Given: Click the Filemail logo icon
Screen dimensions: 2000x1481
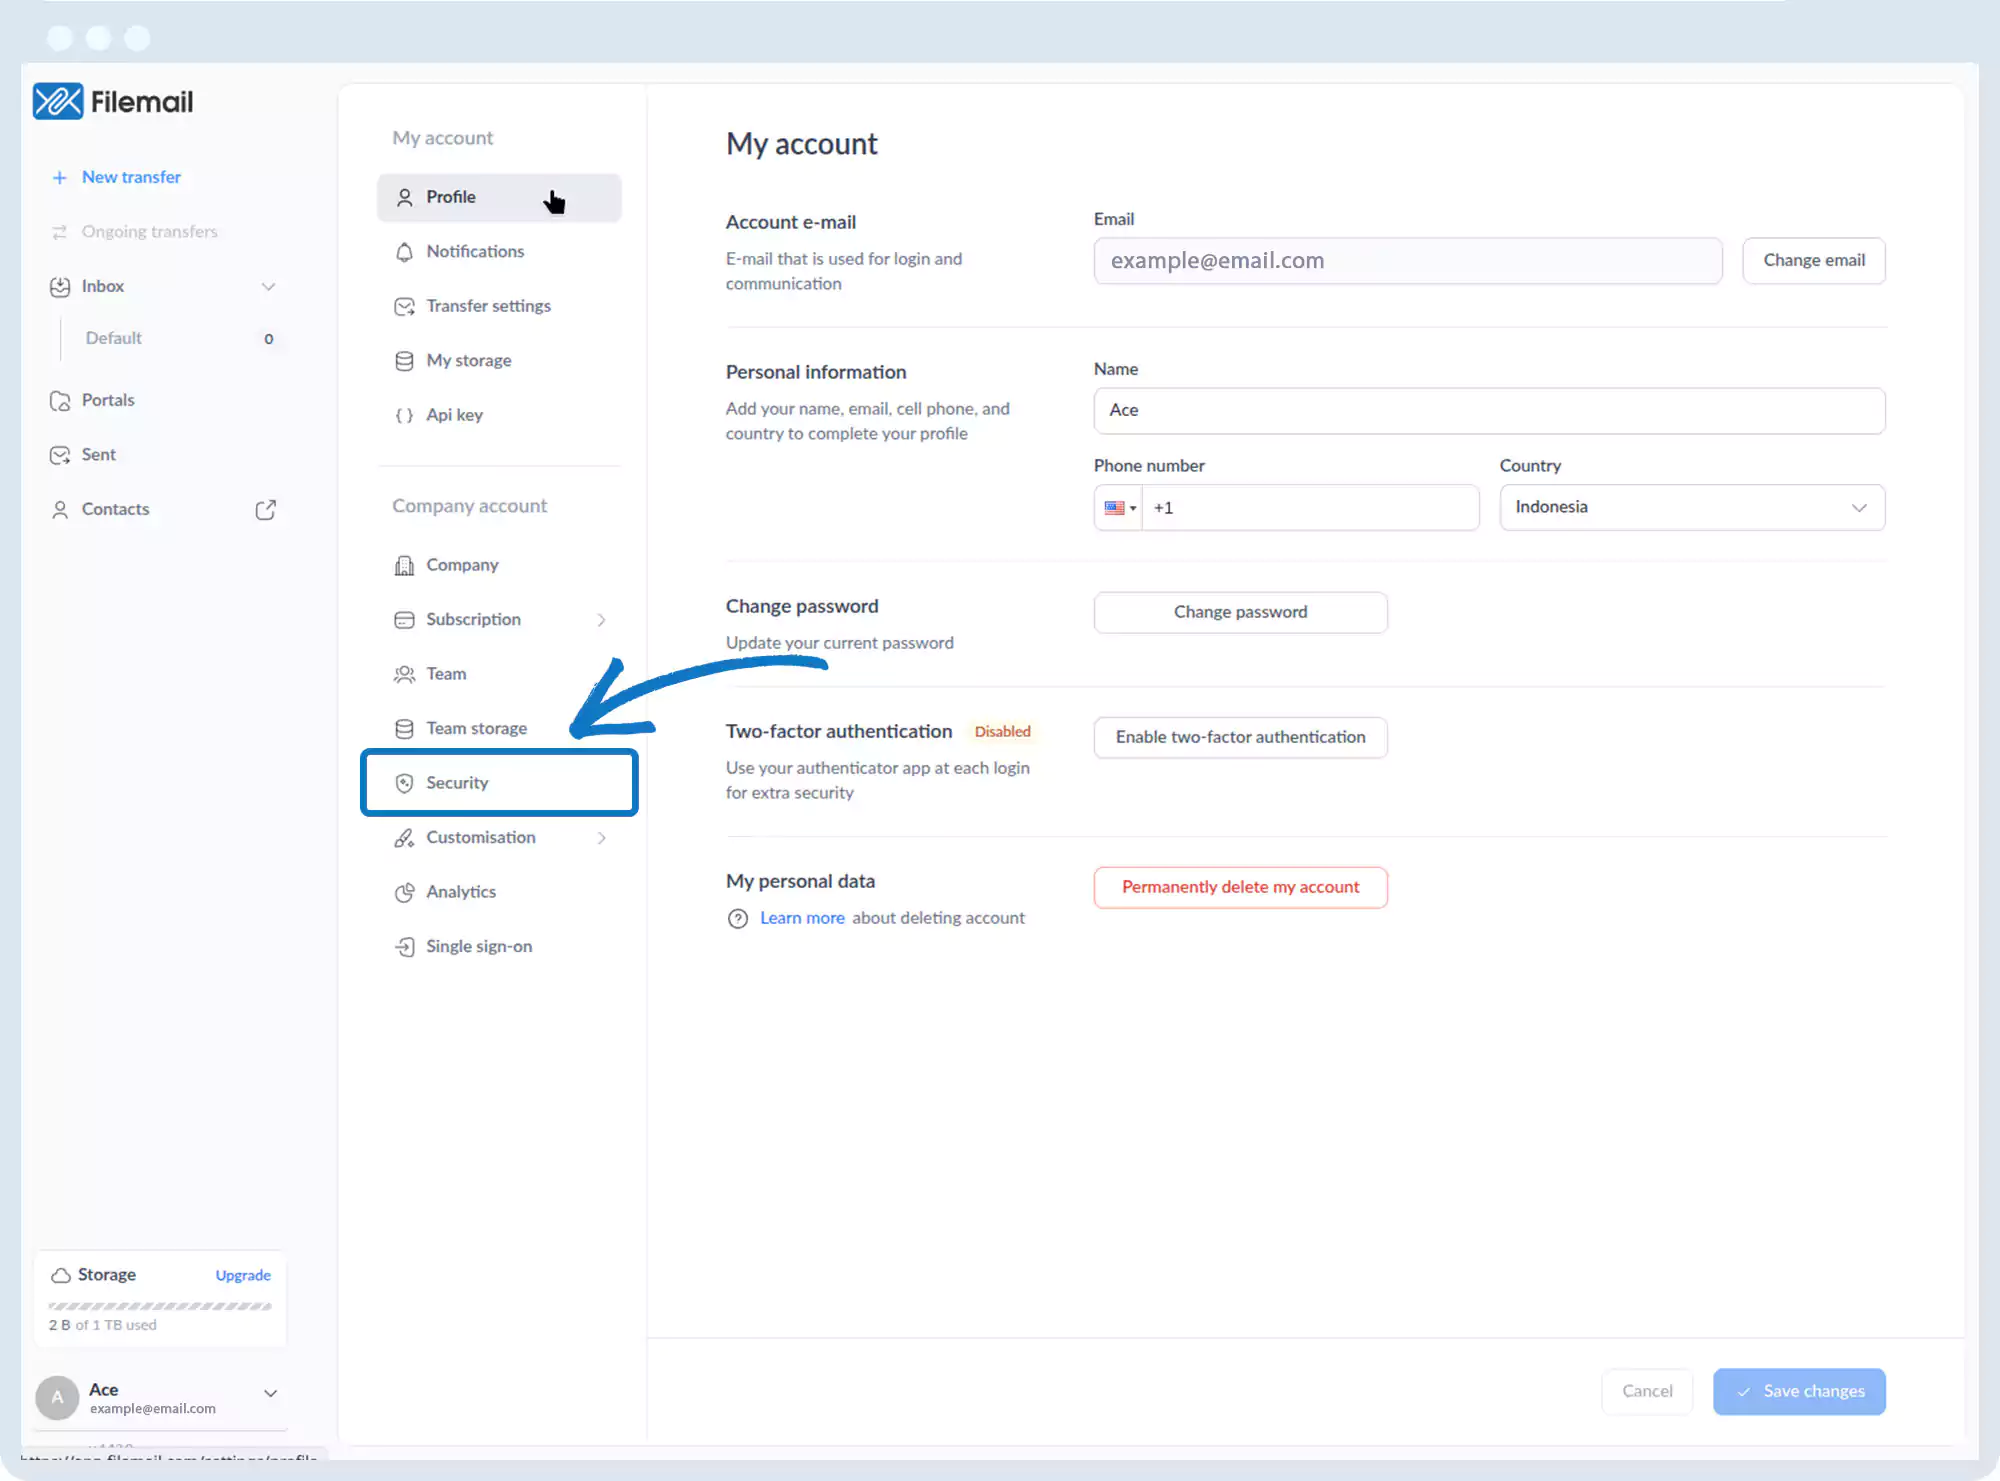Looking at the screenshot, I should click(58, 101).
